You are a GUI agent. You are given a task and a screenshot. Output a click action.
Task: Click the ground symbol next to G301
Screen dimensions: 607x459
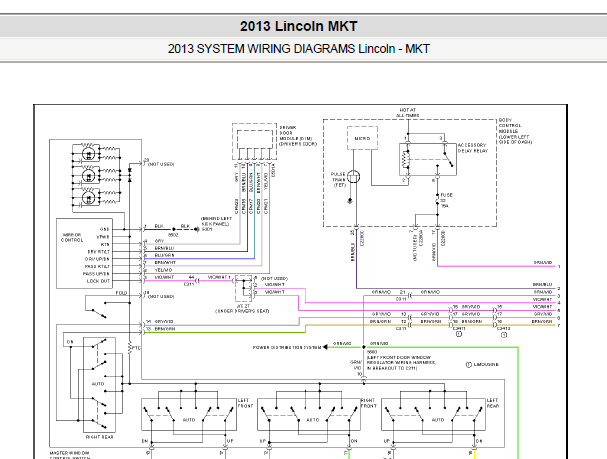[x=197, y=230]
